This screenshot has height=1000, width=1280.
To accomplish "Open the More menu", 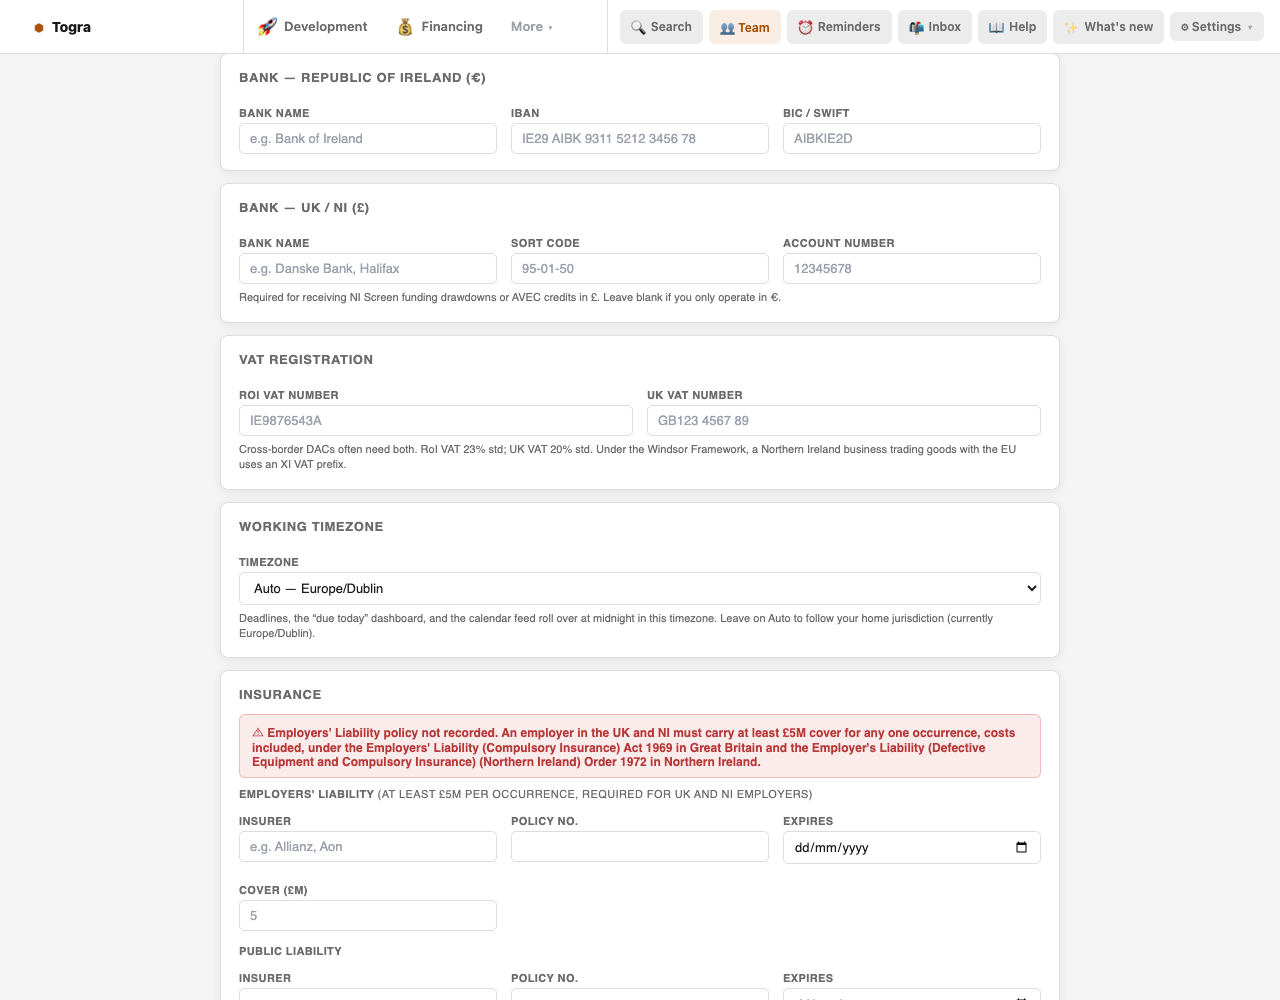I will (x=532, y=27).
